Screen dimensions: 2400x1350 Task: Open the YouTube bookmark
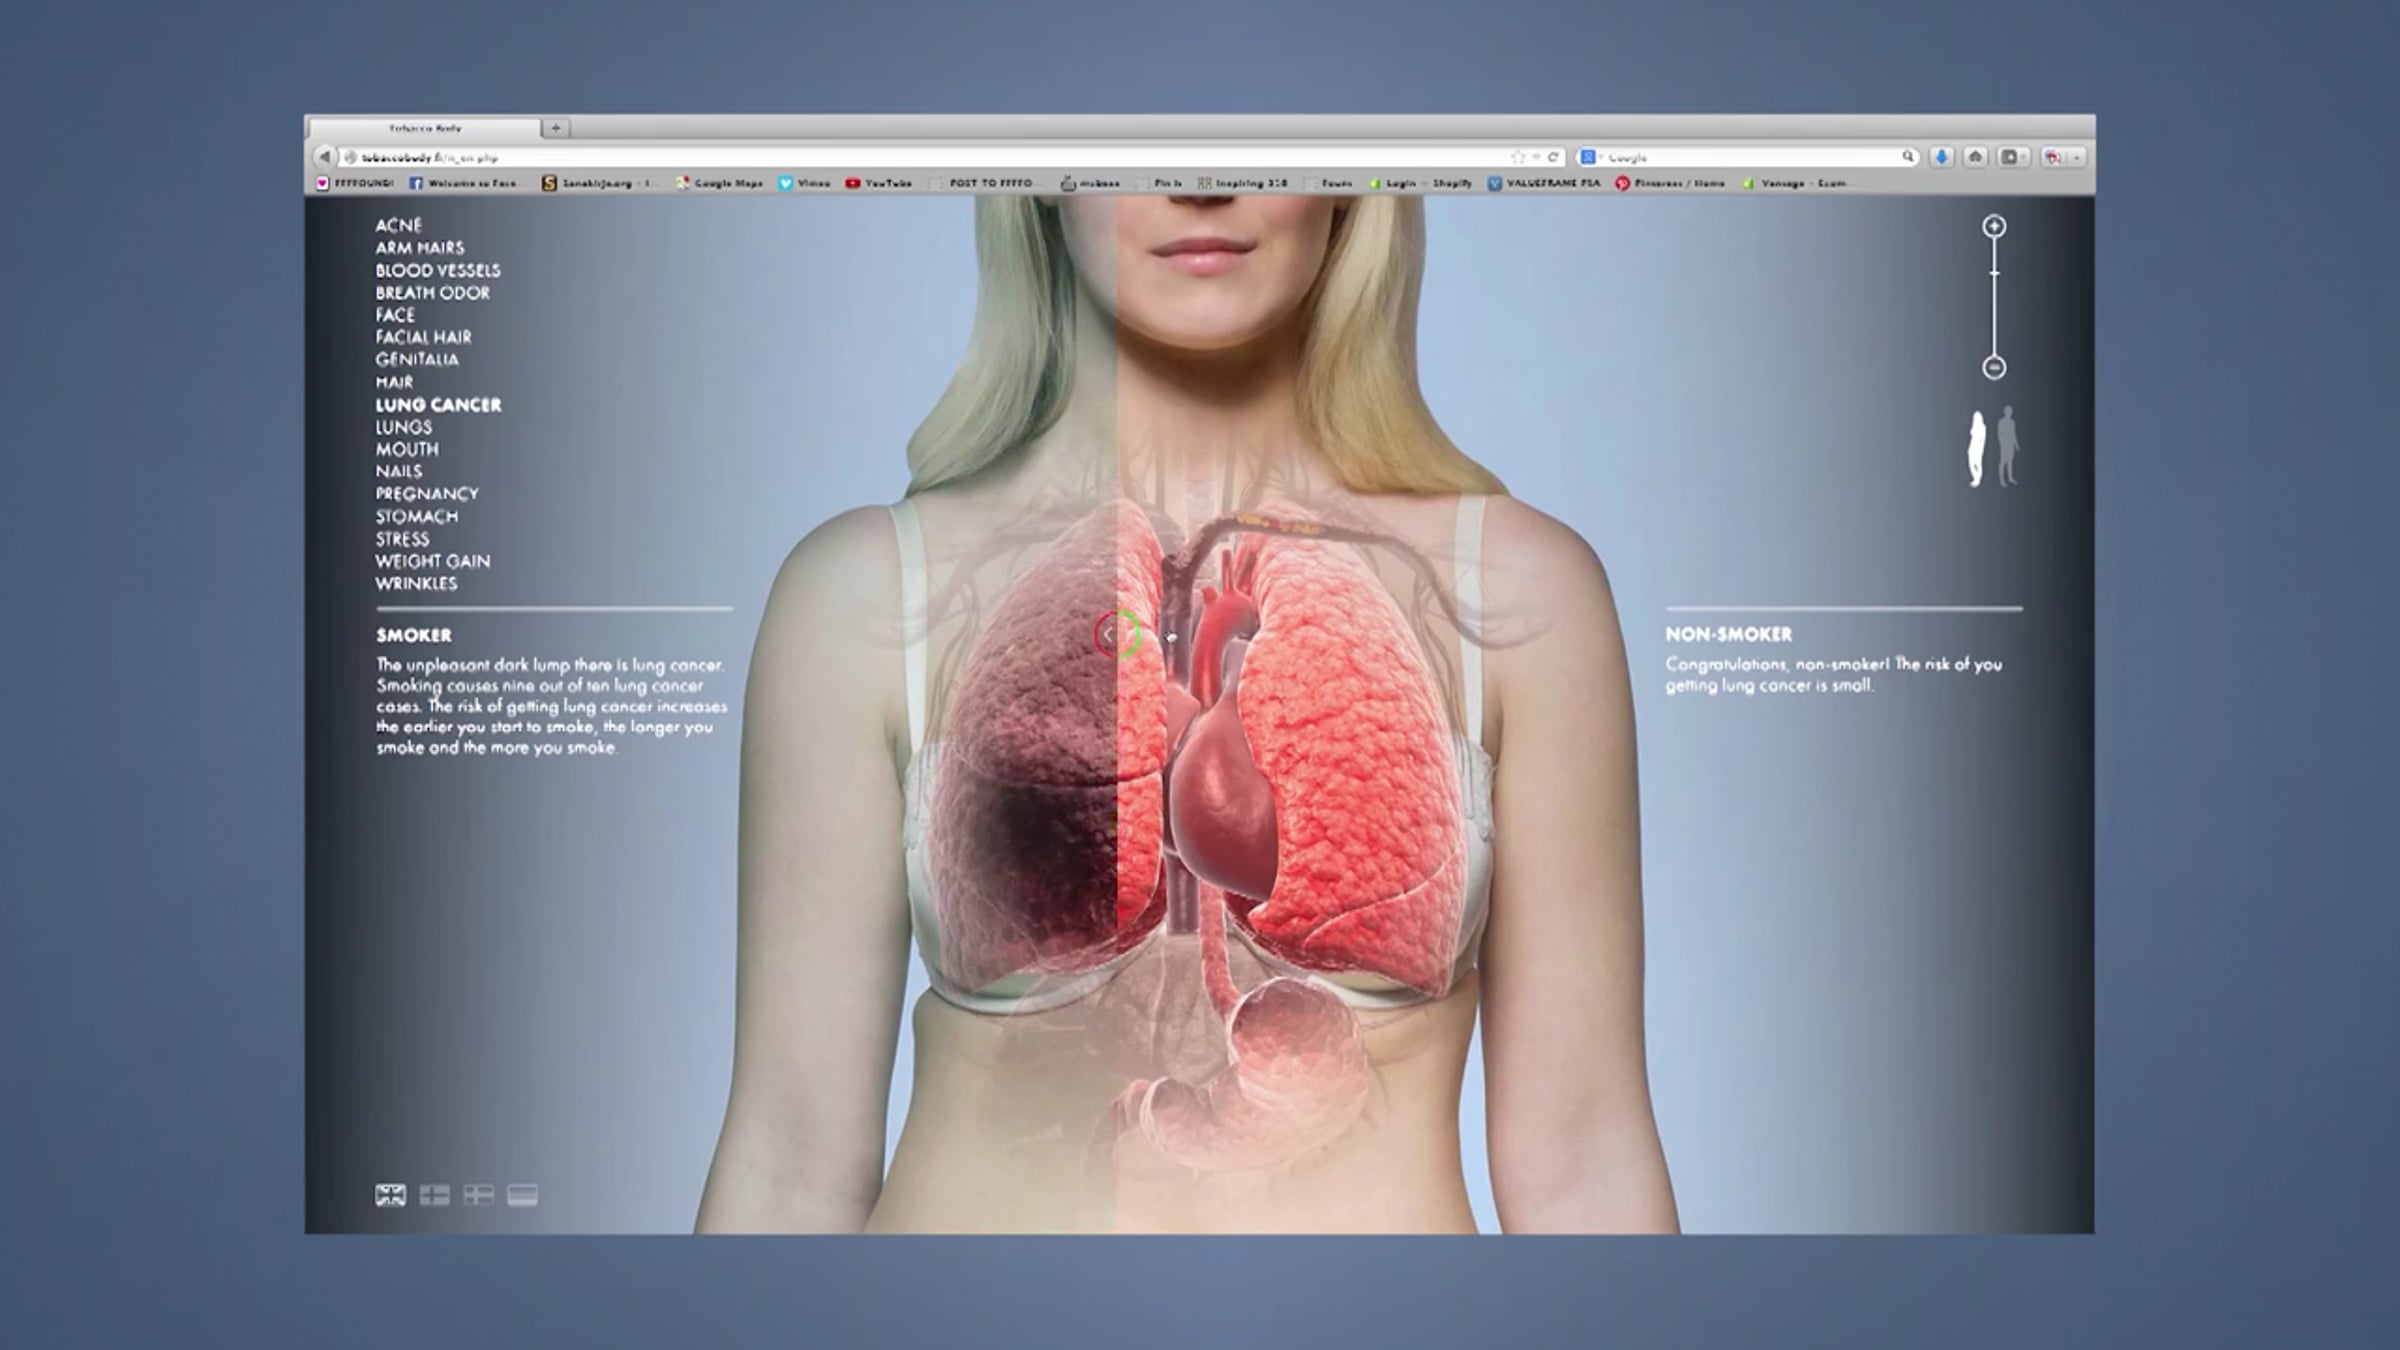coord(878,183)
